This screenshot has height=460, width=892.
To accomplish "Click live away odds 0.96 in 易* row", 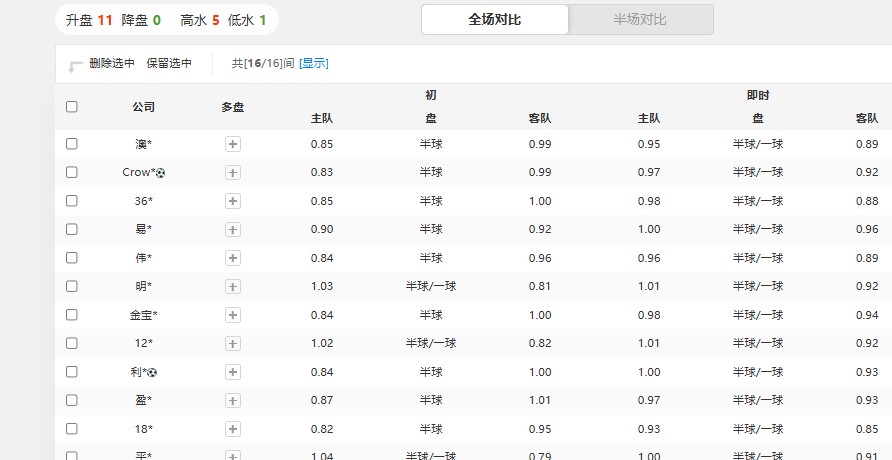I will [x=867, y=229].
